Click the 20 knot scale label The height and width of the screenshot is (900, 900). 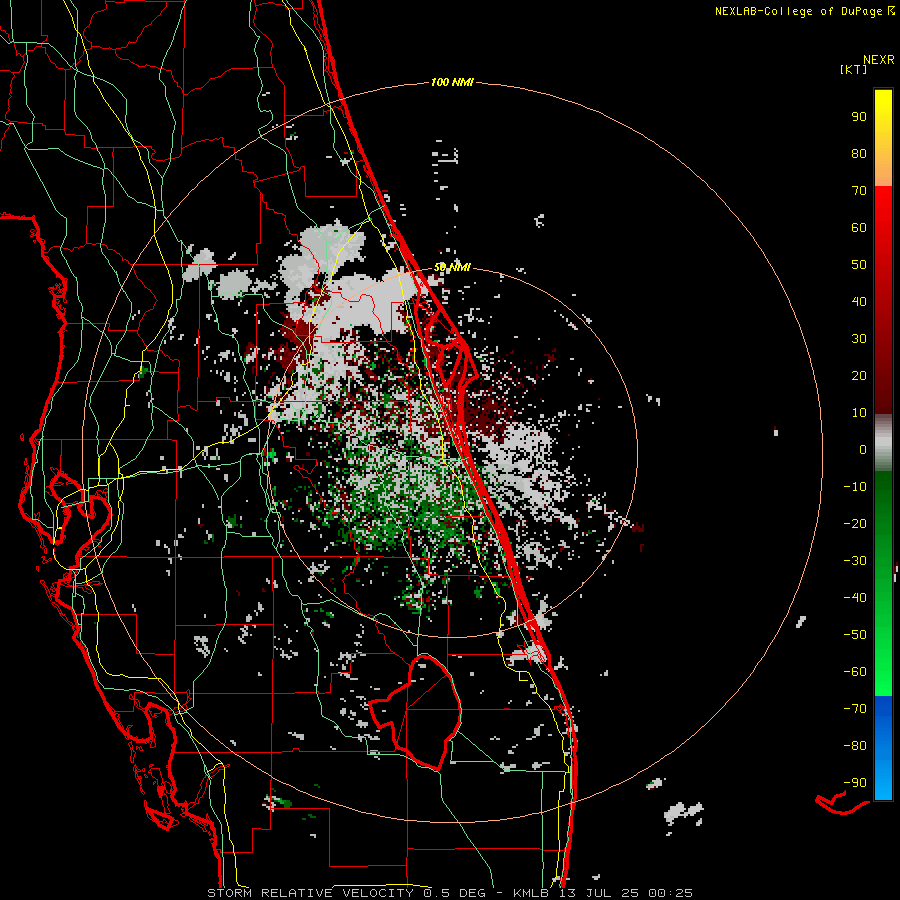859,375
